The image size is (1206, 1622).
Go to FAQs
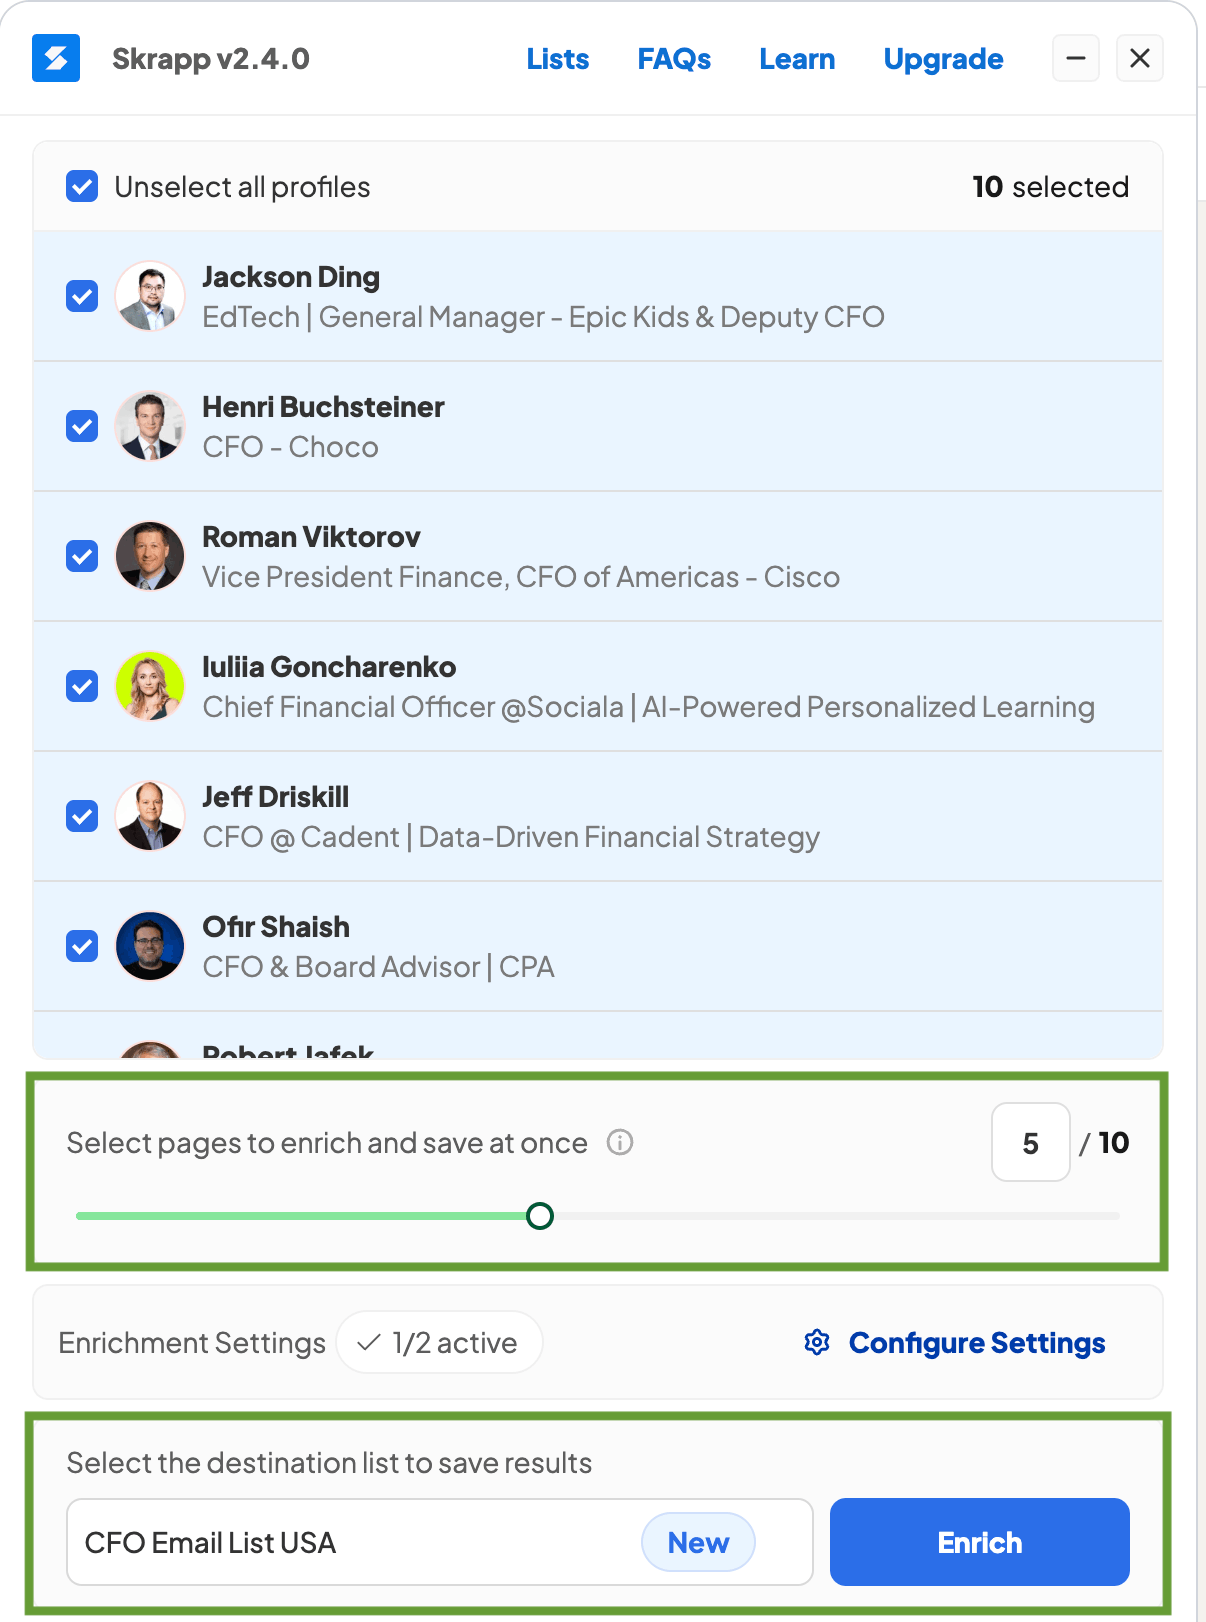[674, 59]
